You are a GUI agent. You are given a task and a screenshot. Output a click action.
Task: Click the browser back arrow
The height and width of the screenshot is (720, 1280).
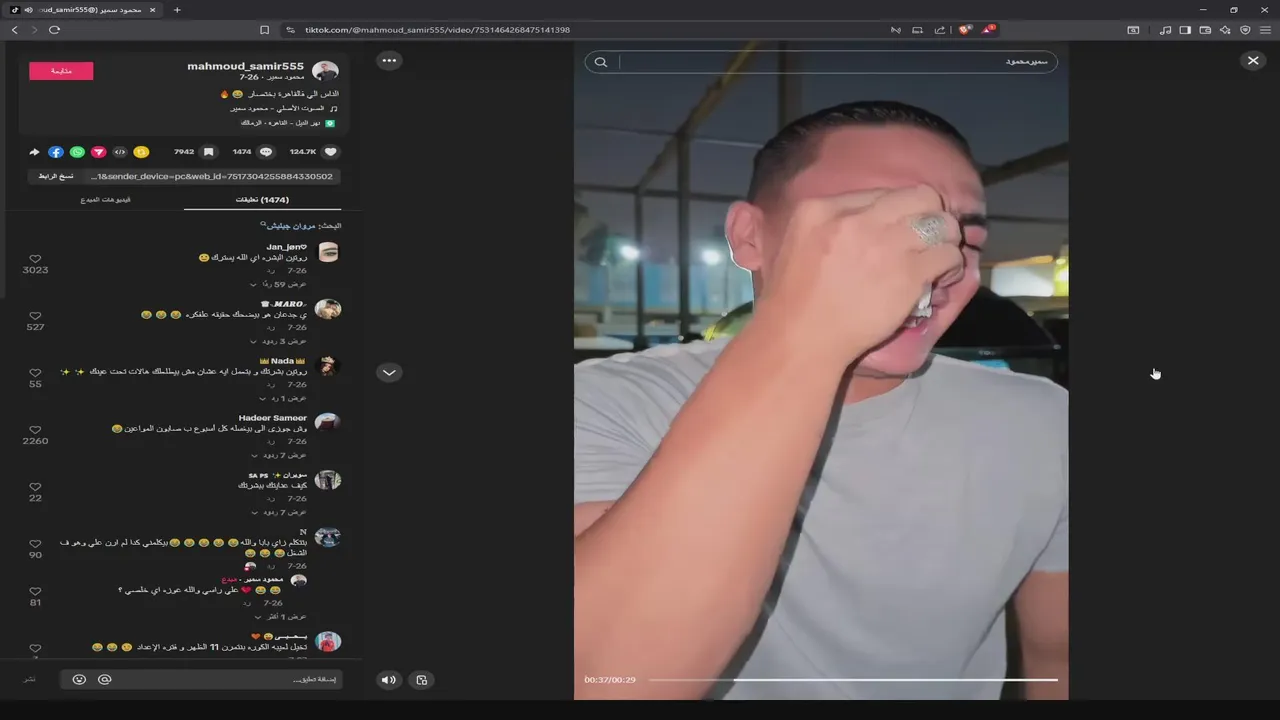(x=14, y=30)
